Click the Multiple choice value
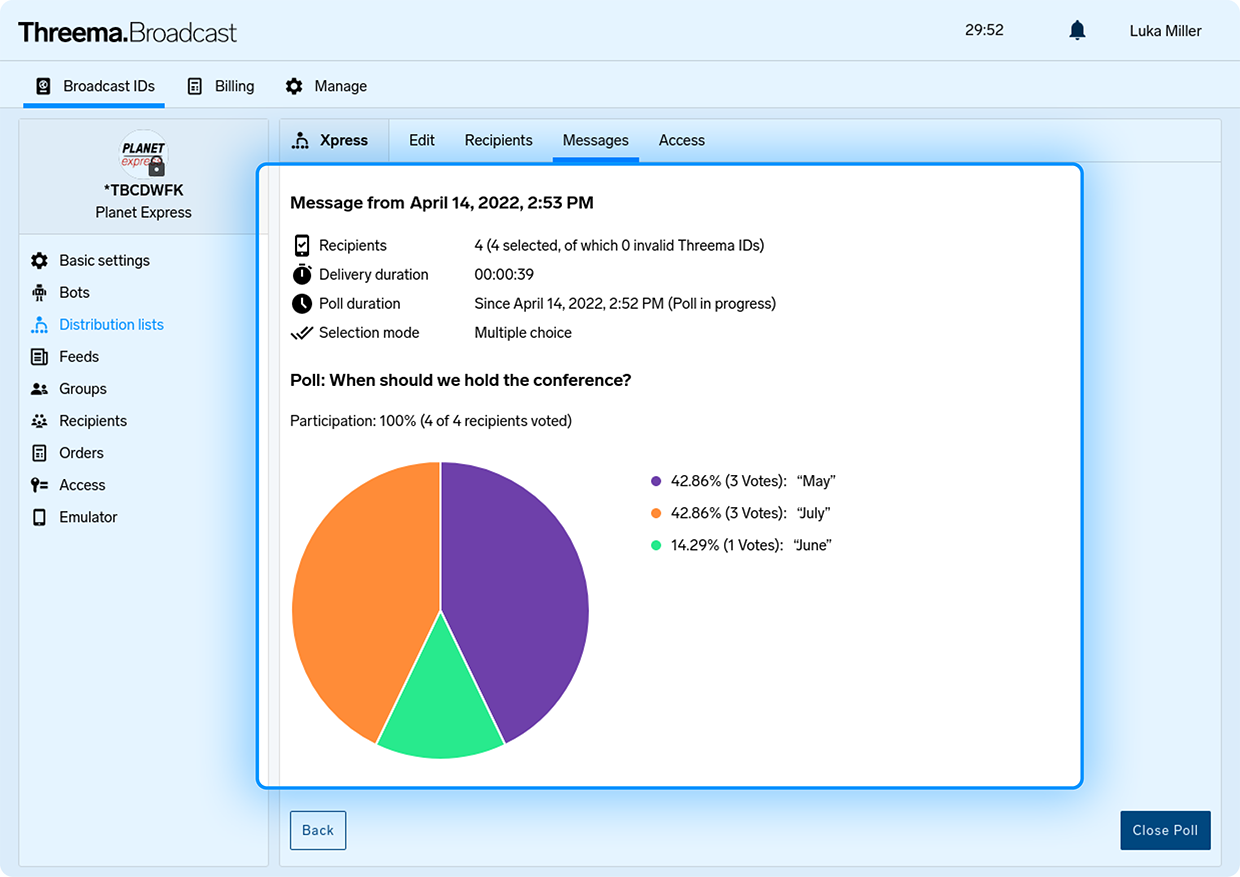 point(523,332)
